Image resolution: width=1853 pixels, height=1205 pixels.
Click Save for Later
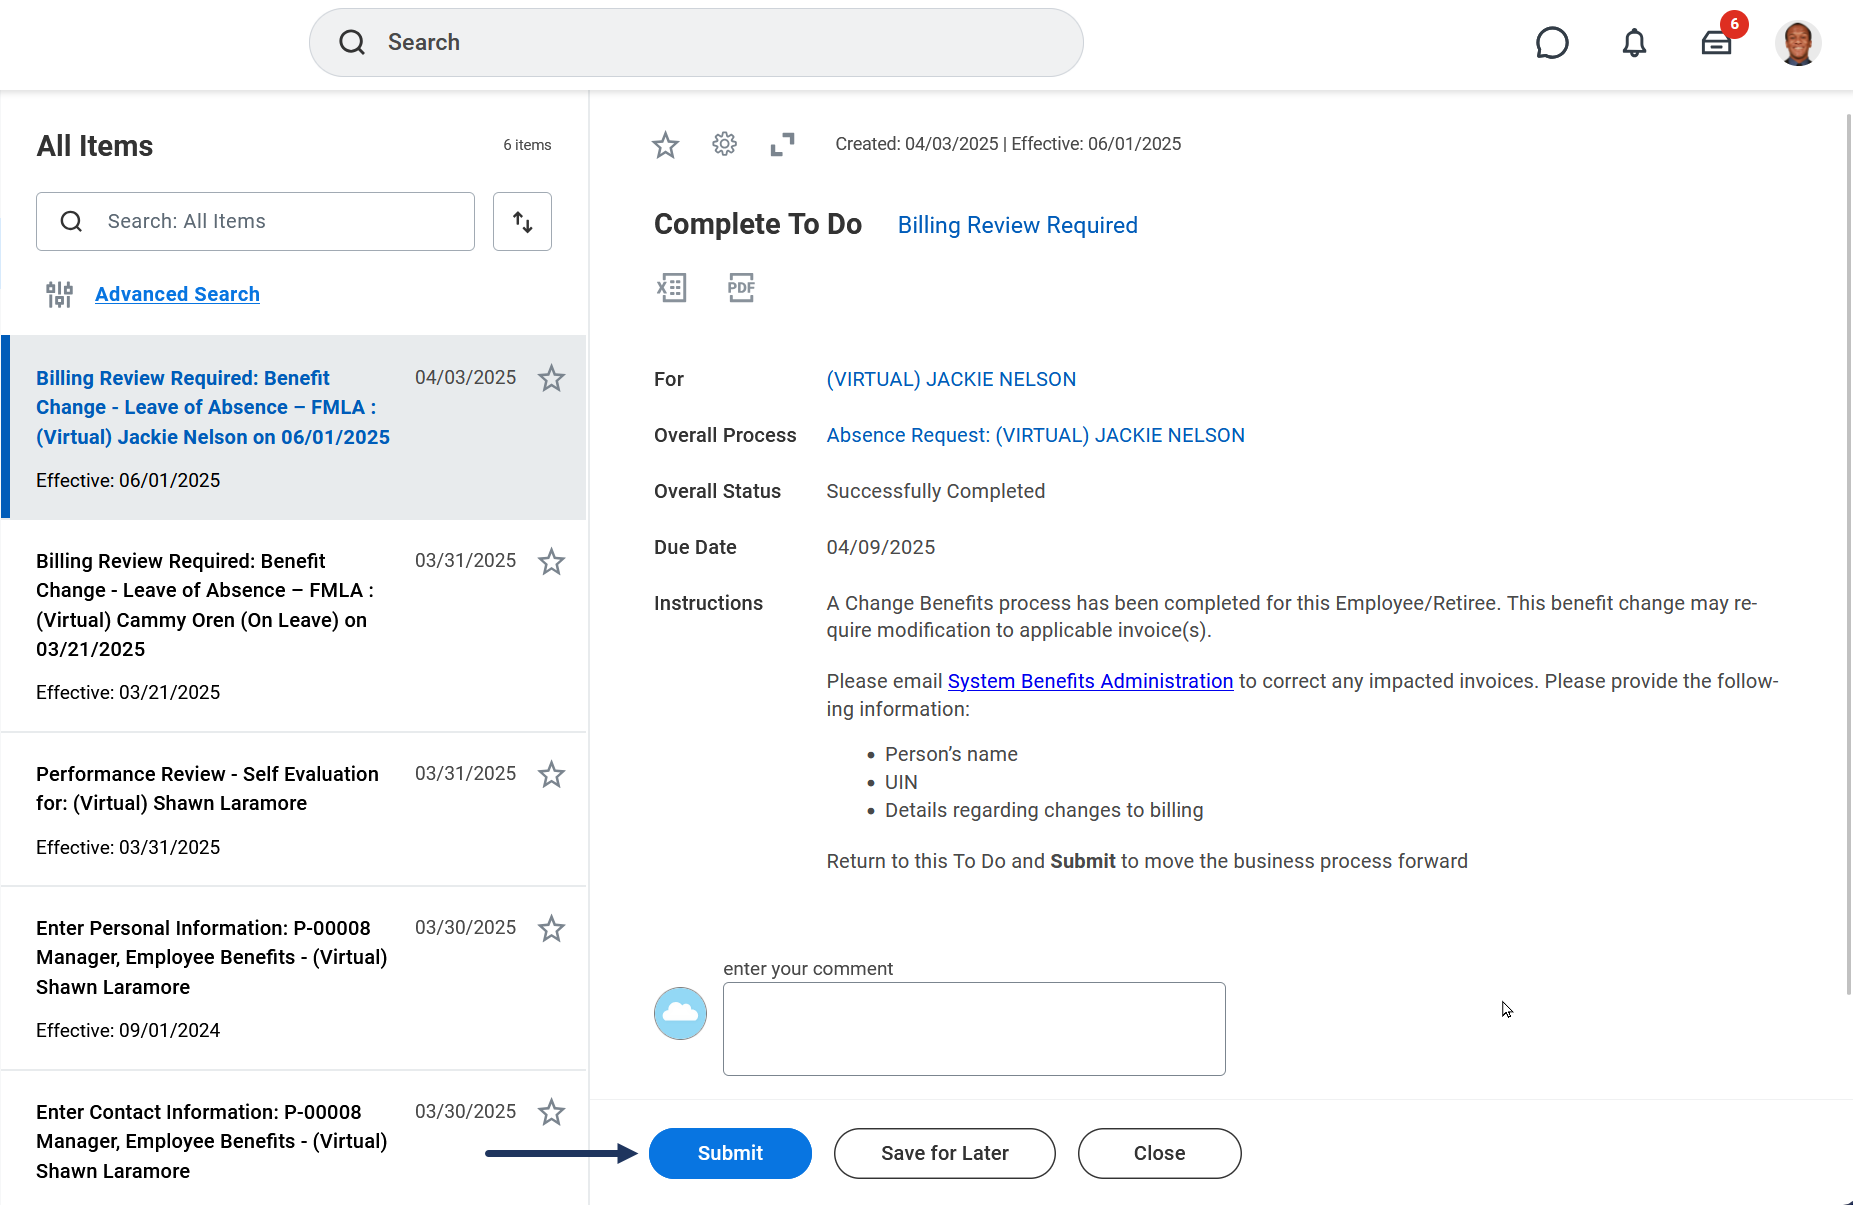pos(944,1153)
